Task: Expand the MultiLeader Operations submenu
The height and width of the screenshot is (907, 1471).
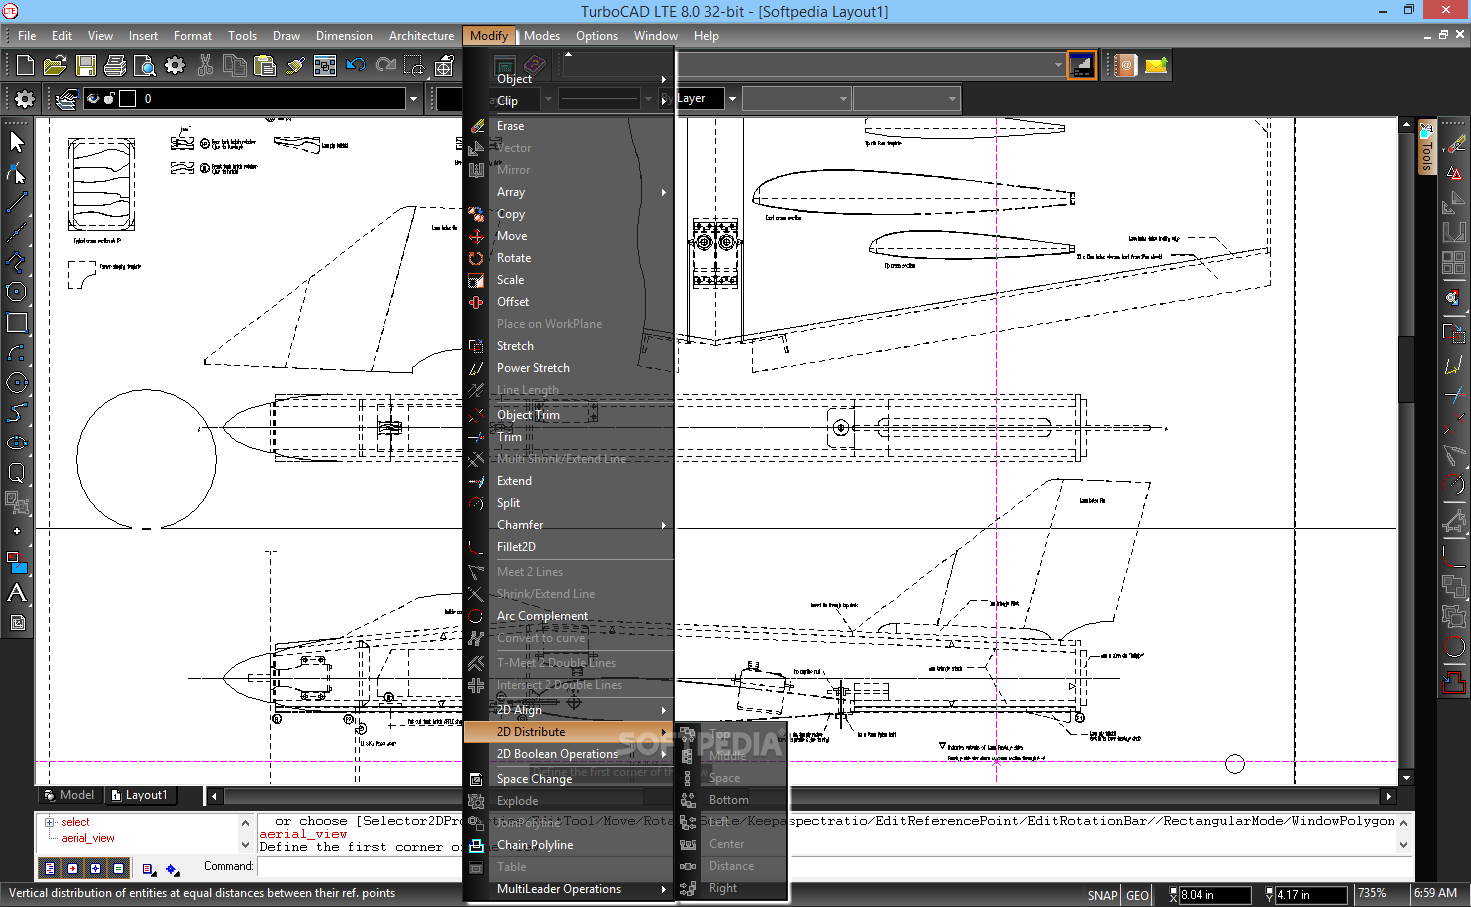Action: (568, 889)
